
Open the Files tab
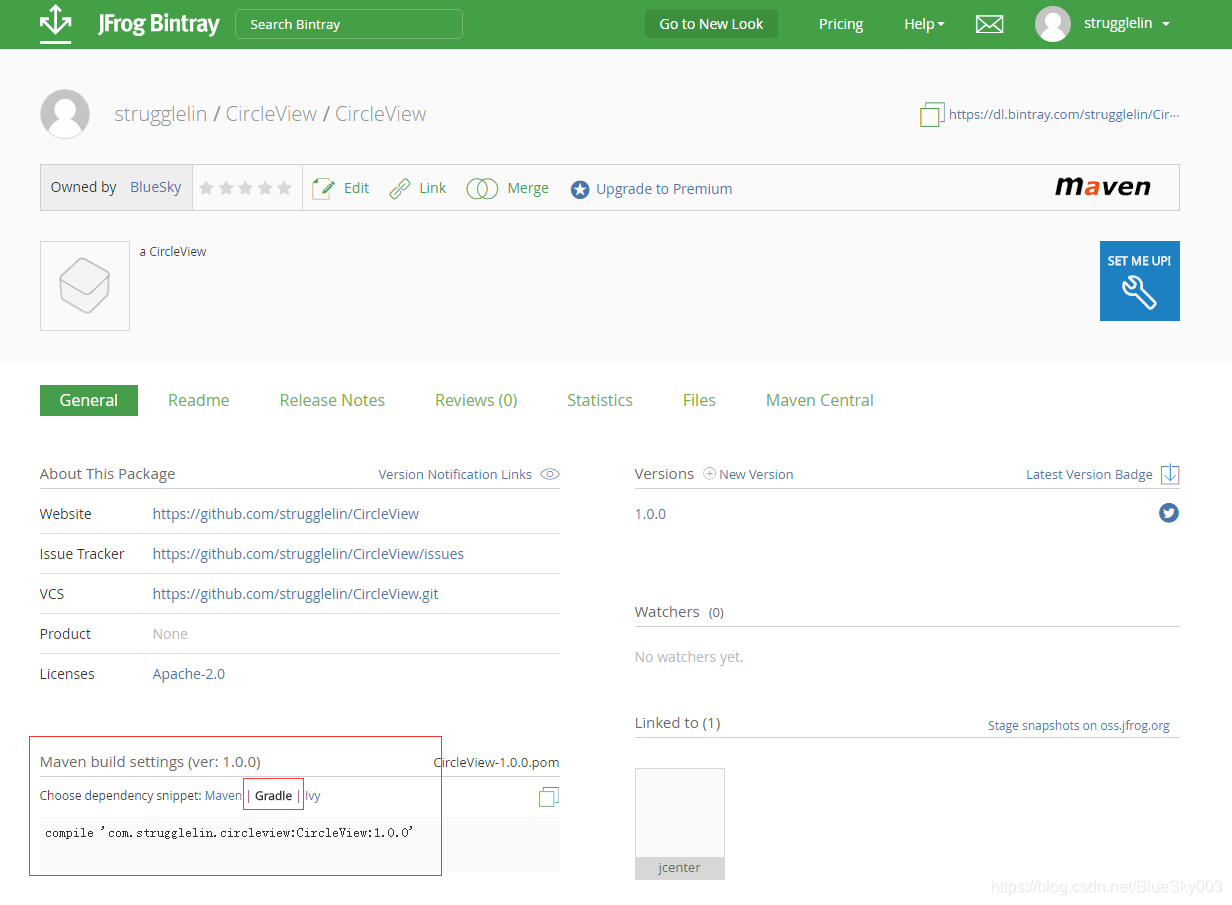point(699,400)
